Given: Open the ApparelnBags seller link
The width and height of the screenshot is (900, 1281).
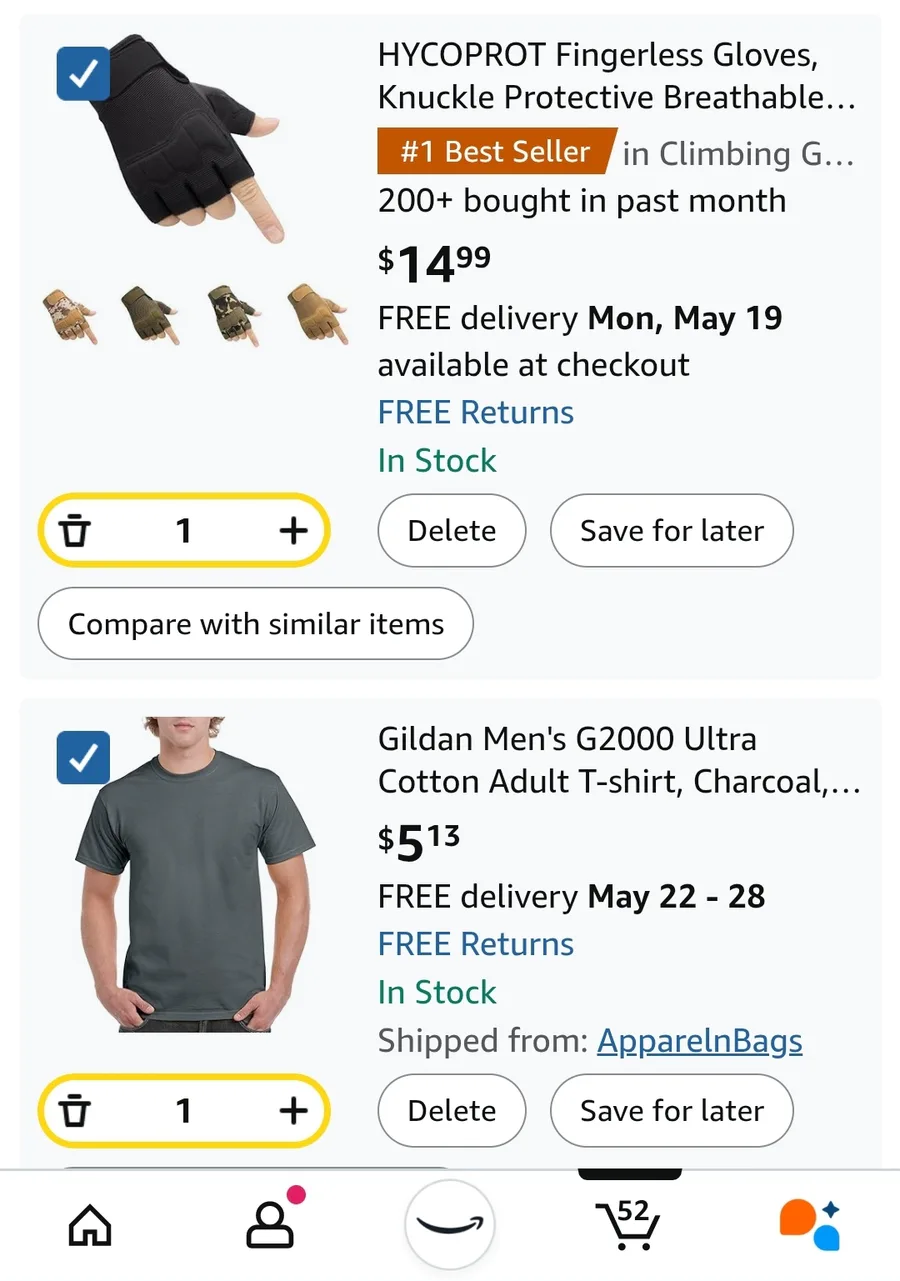Looking at the screenshot, I should point(700,1041).
